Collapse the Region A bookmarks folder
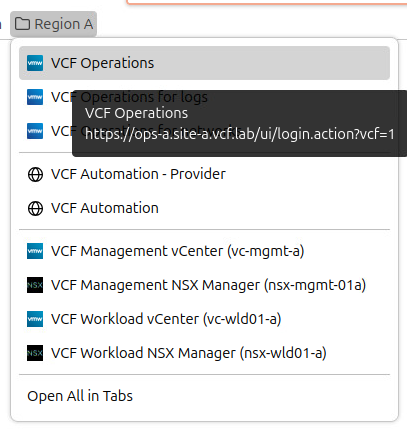Viewport: 407px width, 434px height. (53, 24)
